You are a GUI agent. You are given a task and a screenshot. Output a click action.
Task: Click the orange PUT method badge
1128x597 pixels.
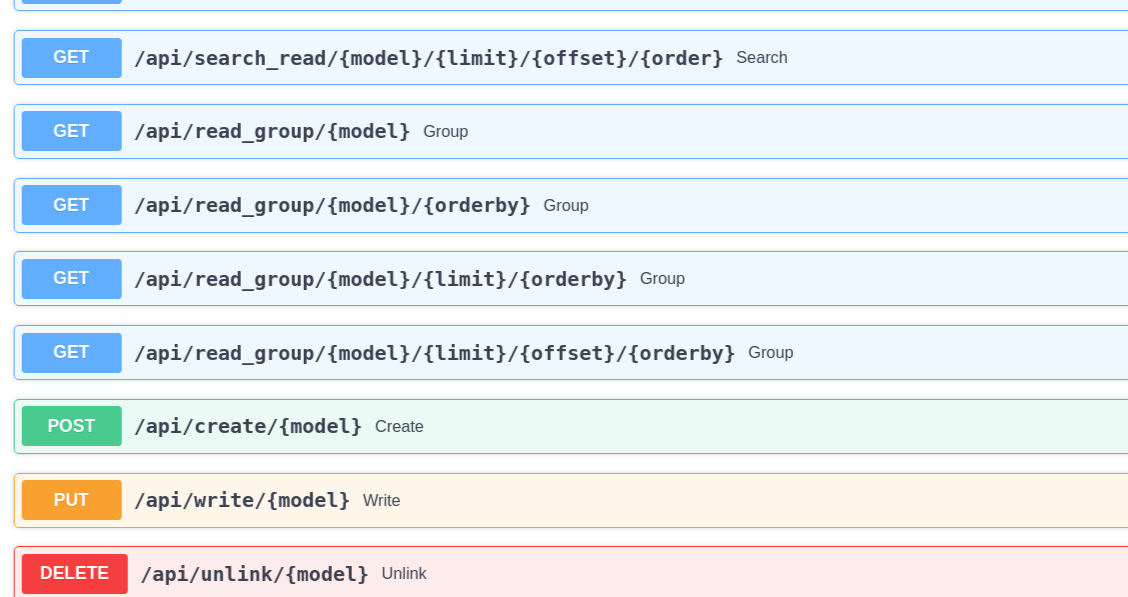(71, 500)
